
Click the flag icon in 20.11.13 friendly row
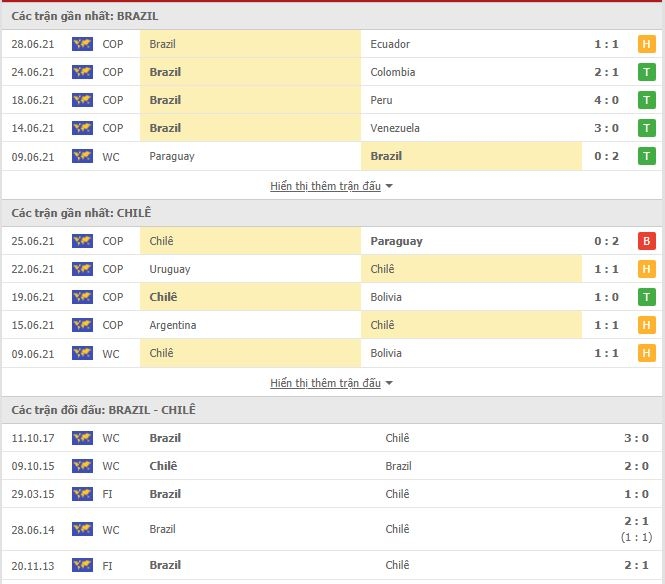tap(82, 565)
